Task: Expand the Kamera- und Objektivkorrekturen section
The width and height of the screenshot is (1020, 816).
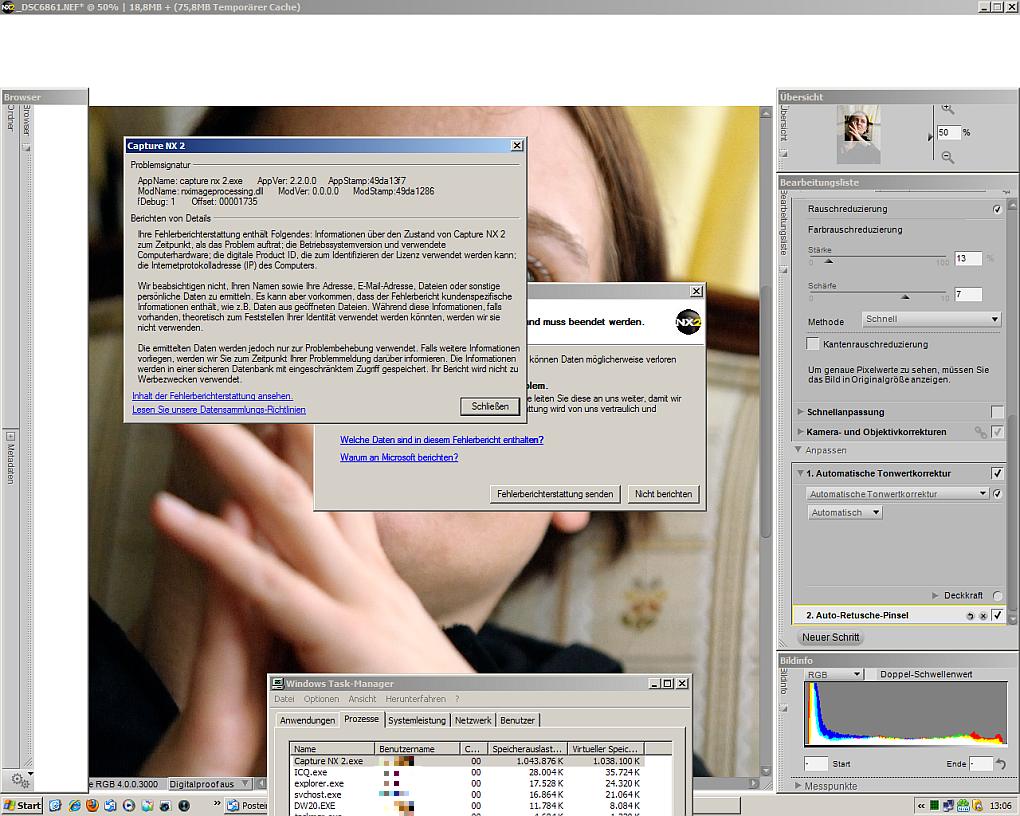Action: coord(800,431)
